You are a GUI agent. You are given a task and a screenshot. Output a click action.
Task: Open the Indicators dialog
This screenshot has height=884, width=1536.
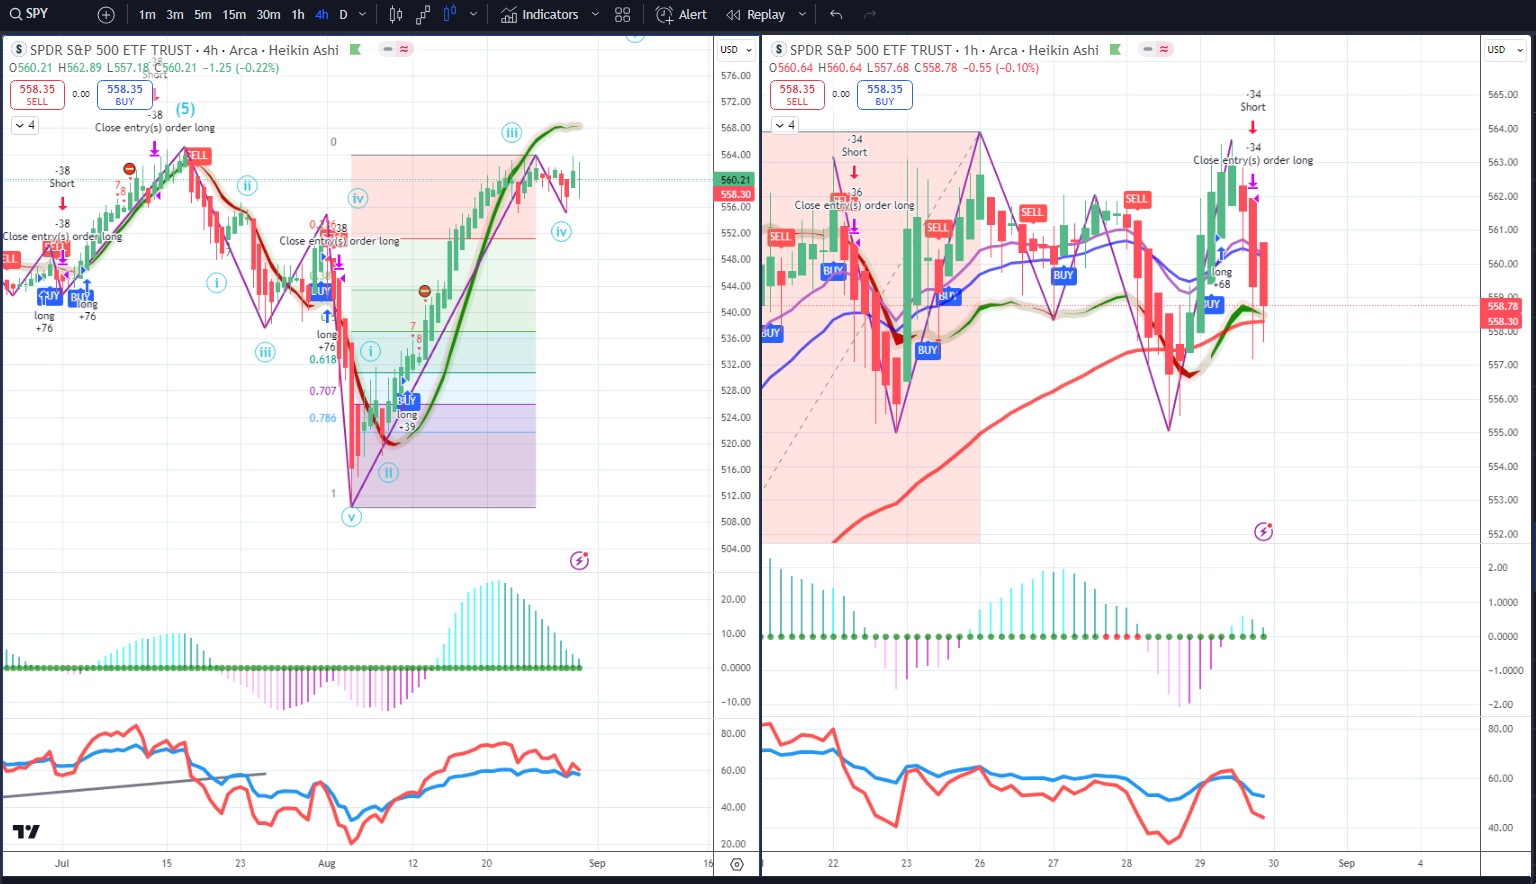[540, 15]
